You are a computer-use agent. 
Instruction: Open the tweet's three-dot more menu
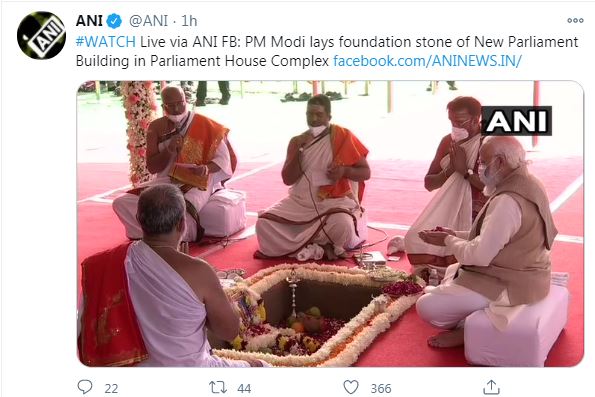tap(575, 20)
